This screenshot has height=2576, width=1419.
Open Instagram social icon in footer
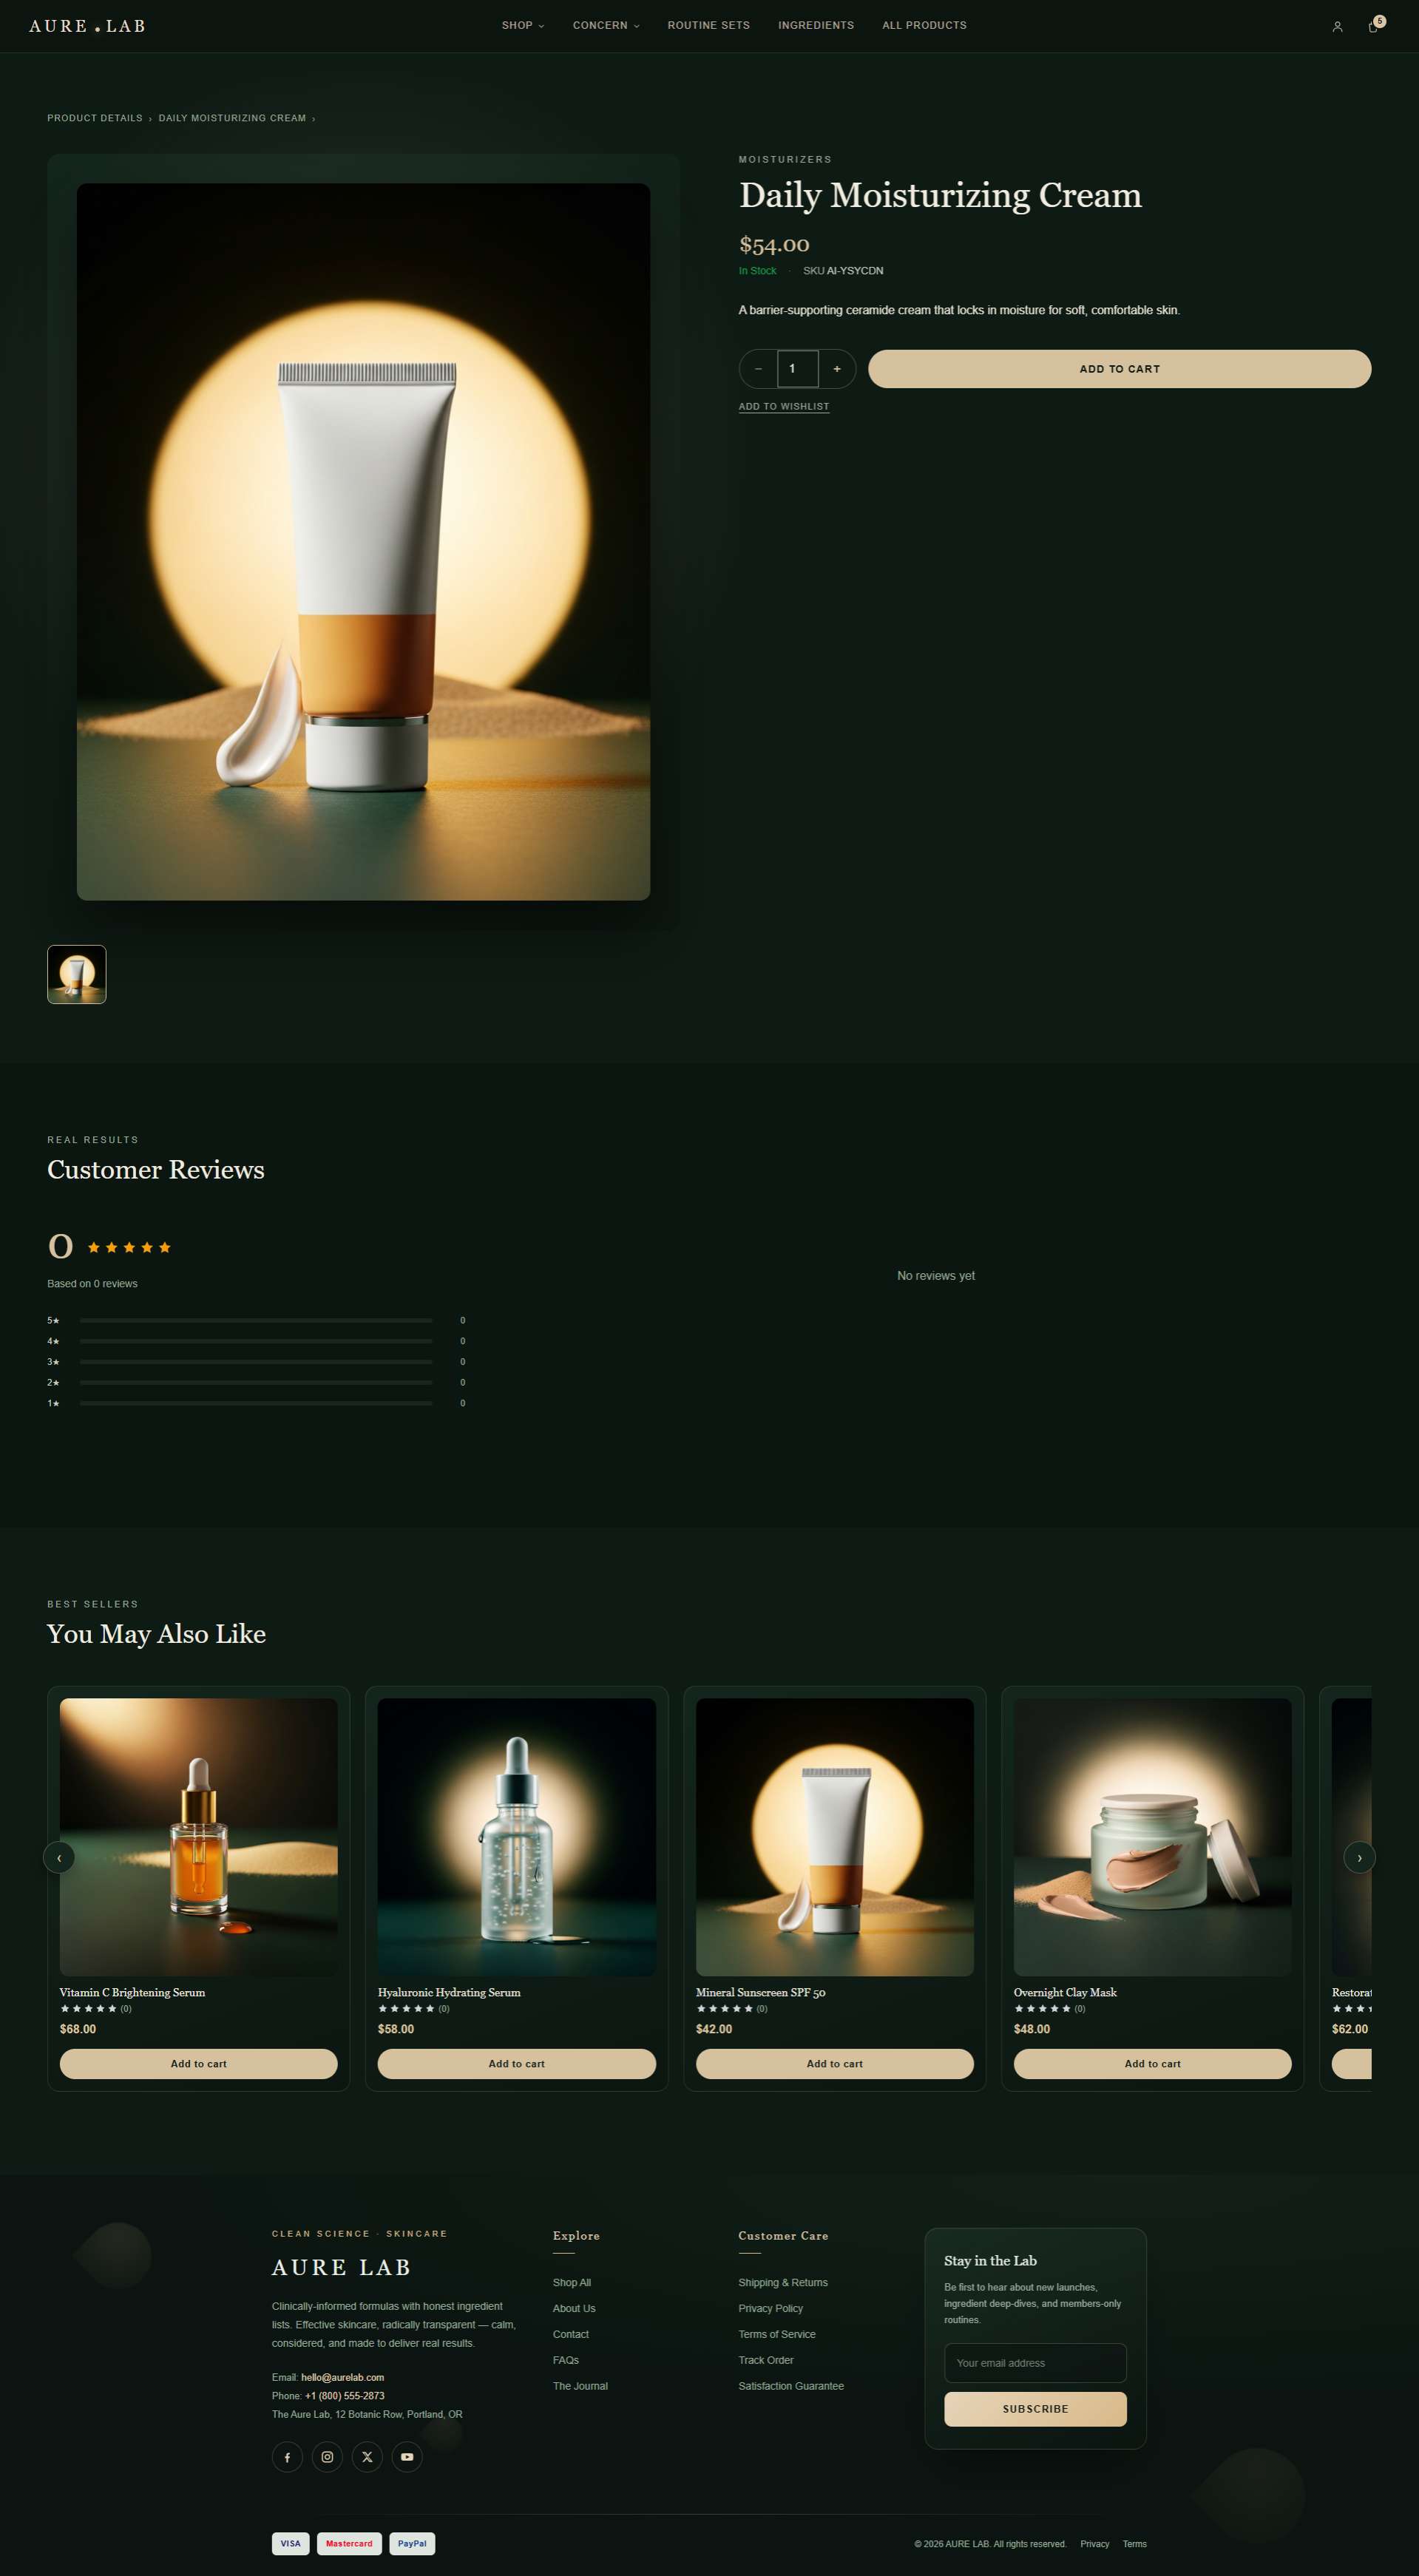tap(327, 2457)
